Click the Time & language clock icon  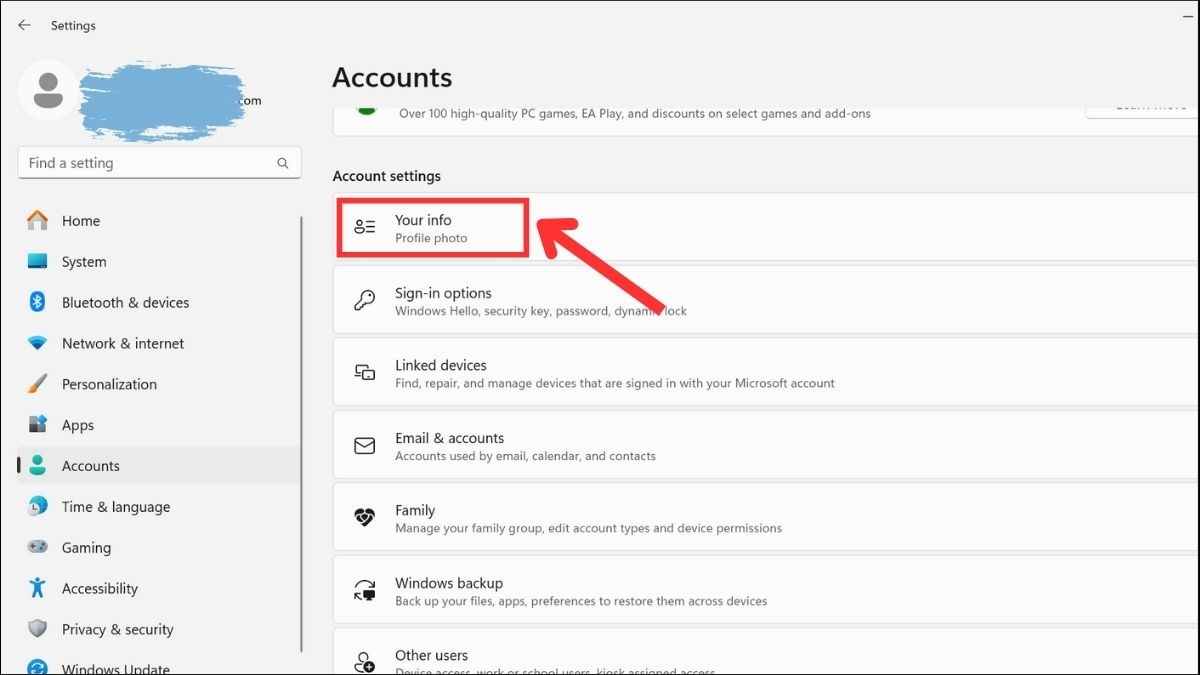point(37,507)
